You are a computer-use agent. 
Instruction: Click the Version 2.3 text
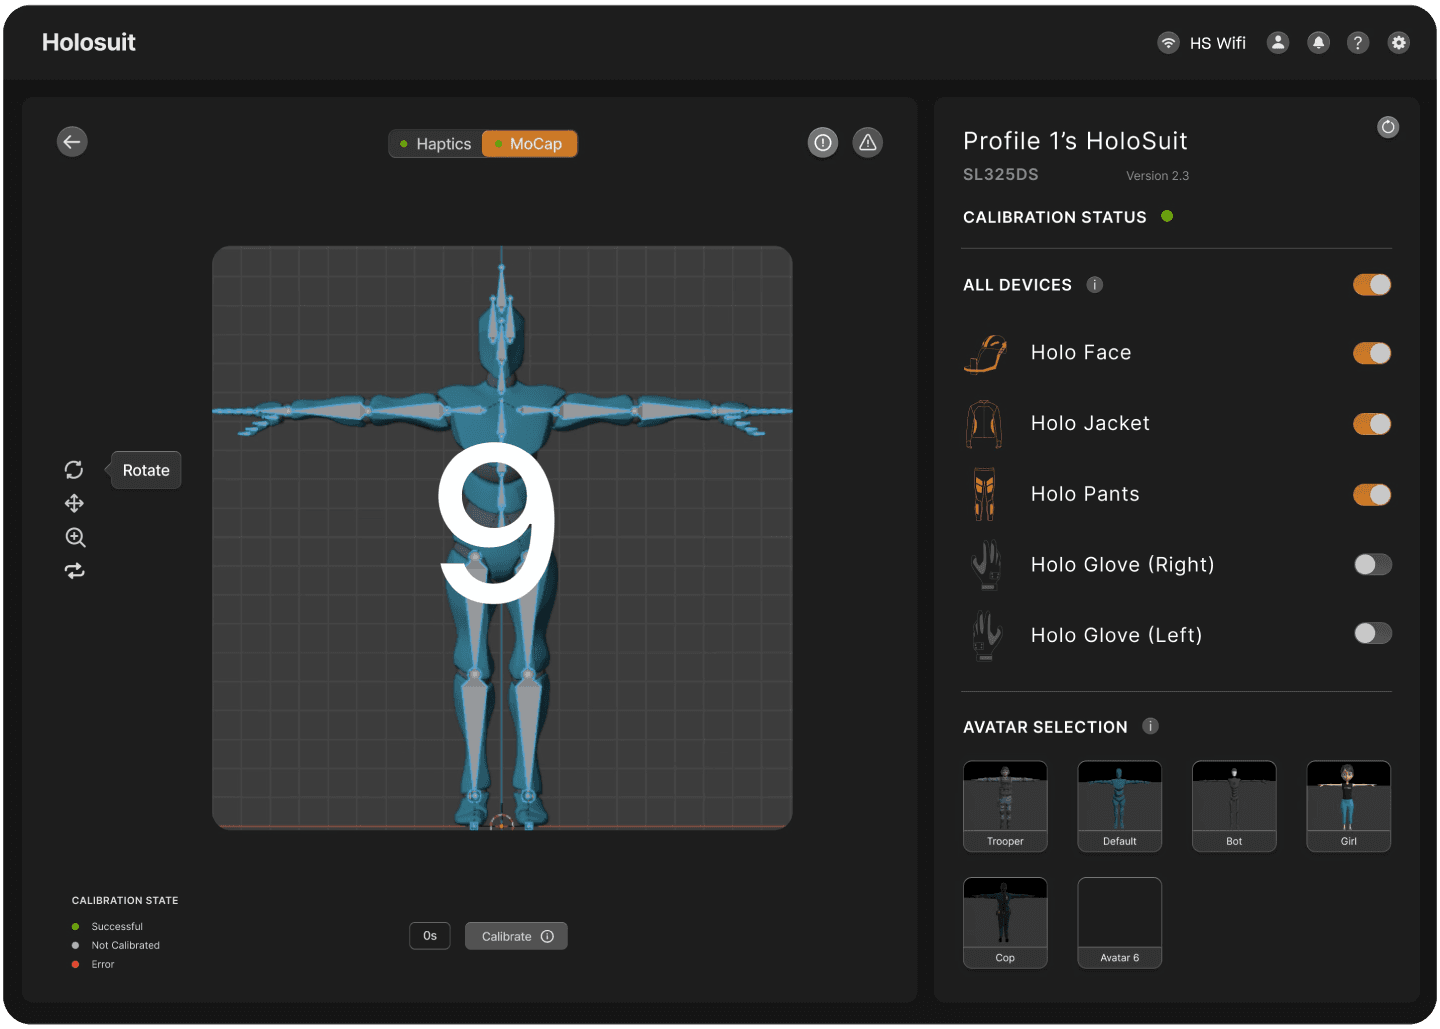pyautogui.click(x=1158, y=176)
